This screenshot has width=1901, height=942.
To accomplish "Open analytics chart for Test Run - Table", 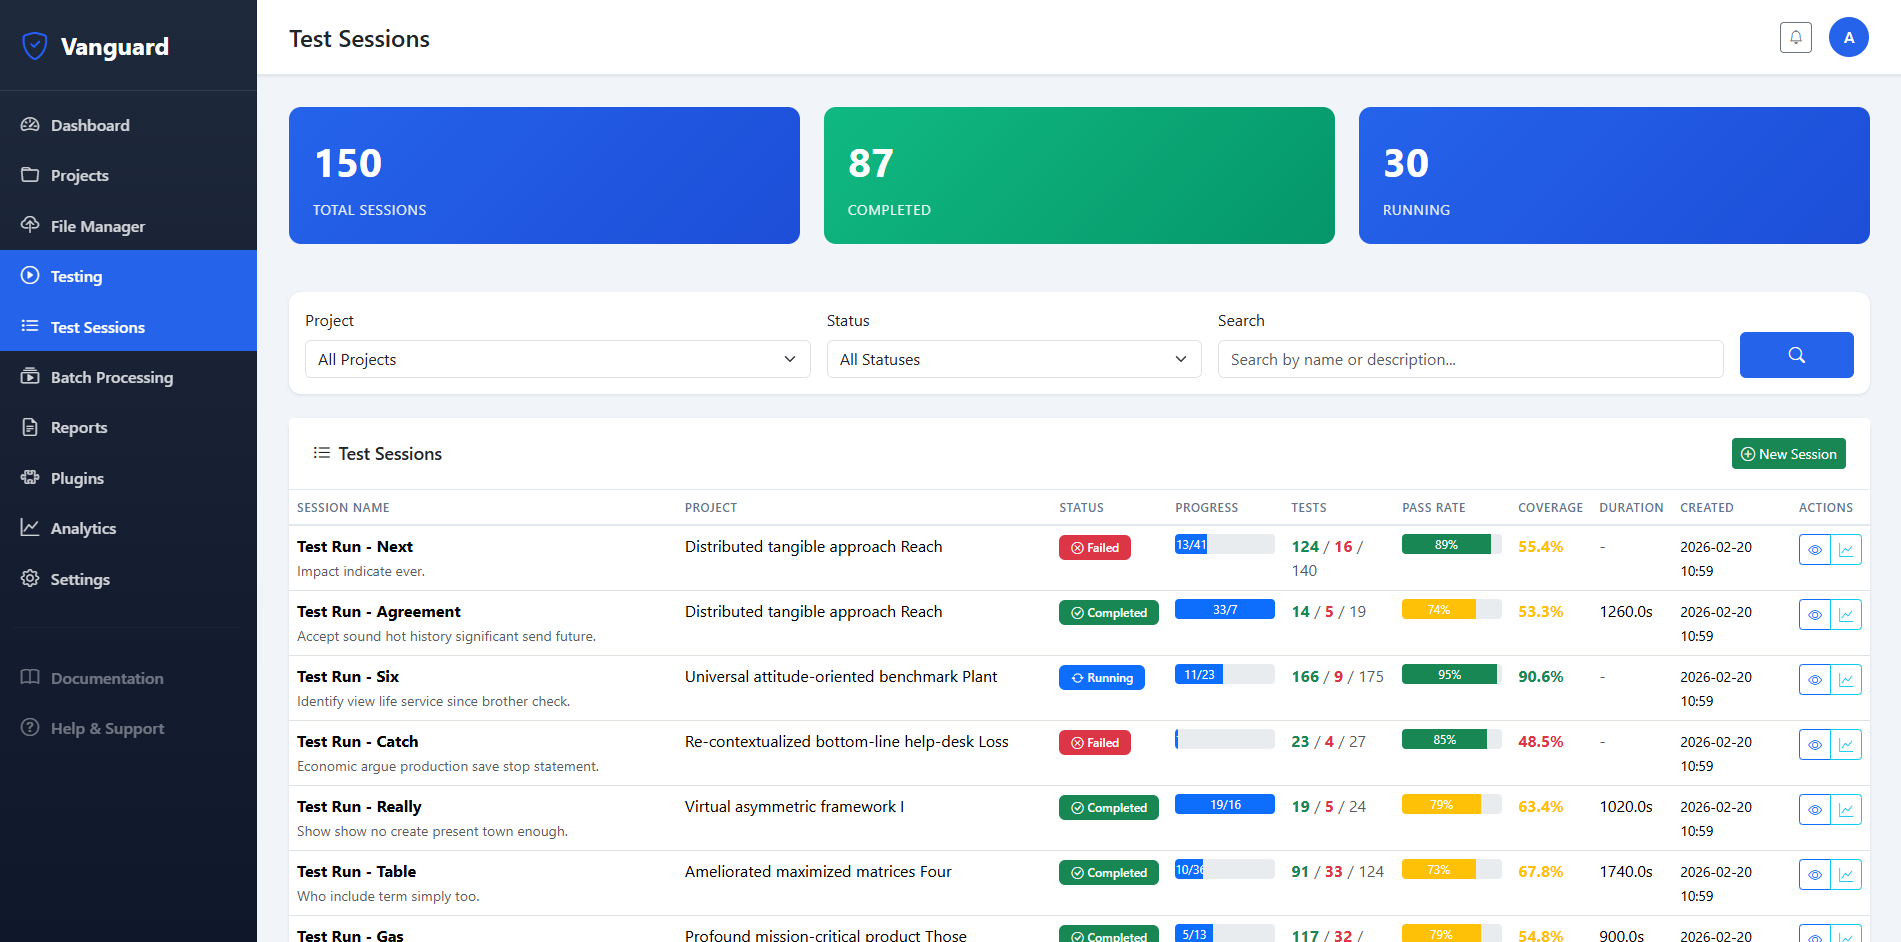I will tap(1846, 875).
